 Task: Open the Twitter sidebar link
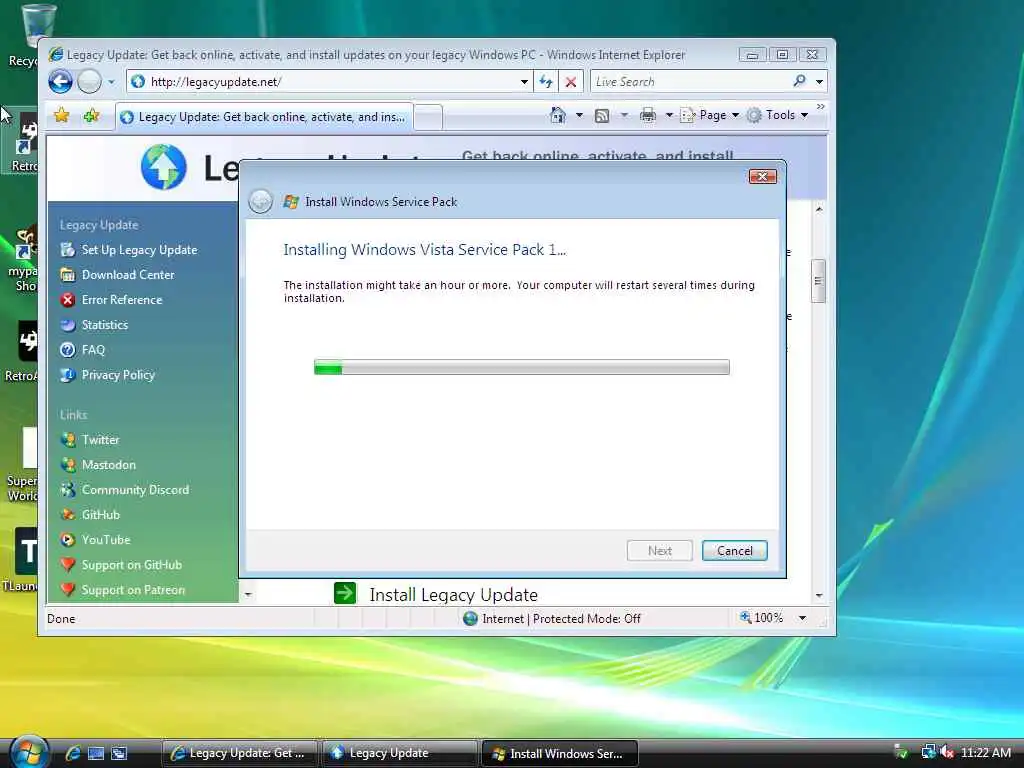click(101, 440)
